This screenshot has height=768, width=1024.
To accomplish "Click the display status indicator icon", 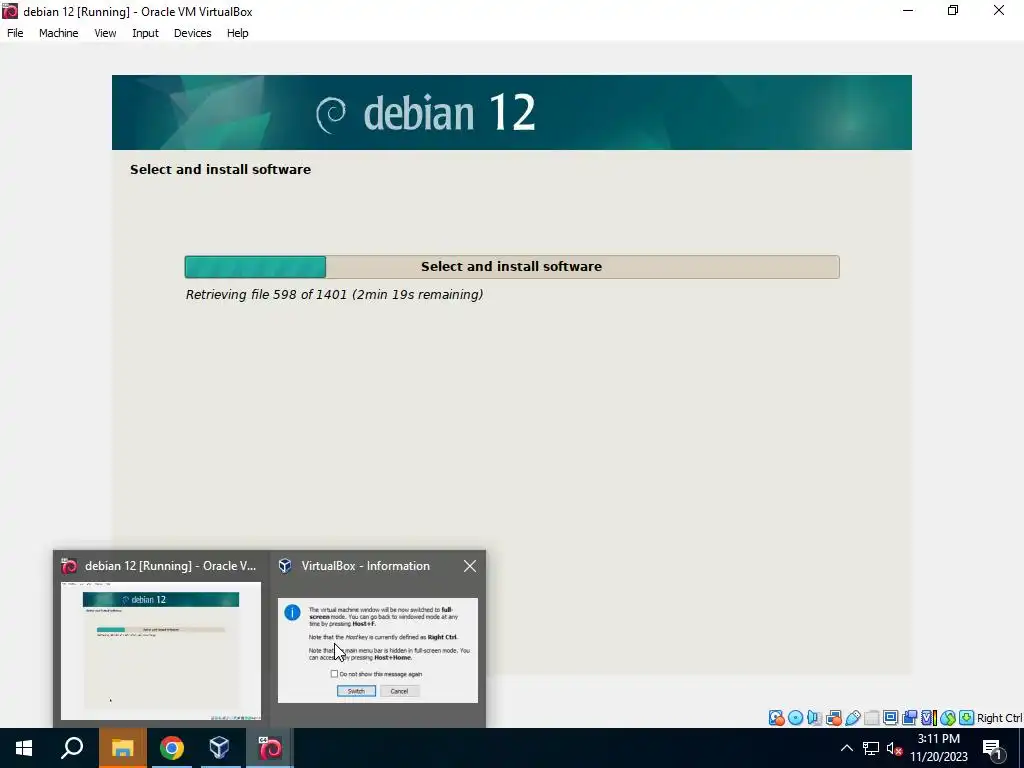I will [x=890, y=718].
